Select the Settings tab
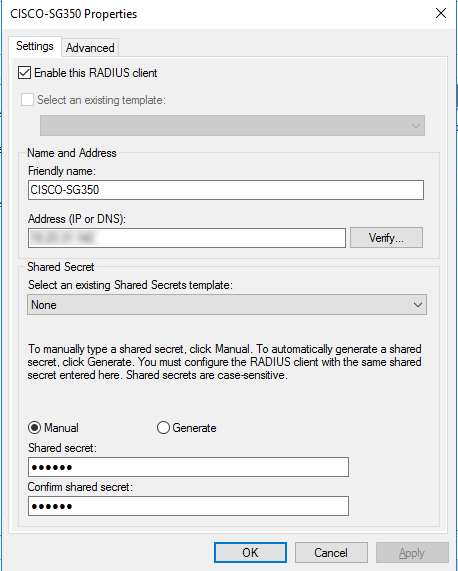 35,46
